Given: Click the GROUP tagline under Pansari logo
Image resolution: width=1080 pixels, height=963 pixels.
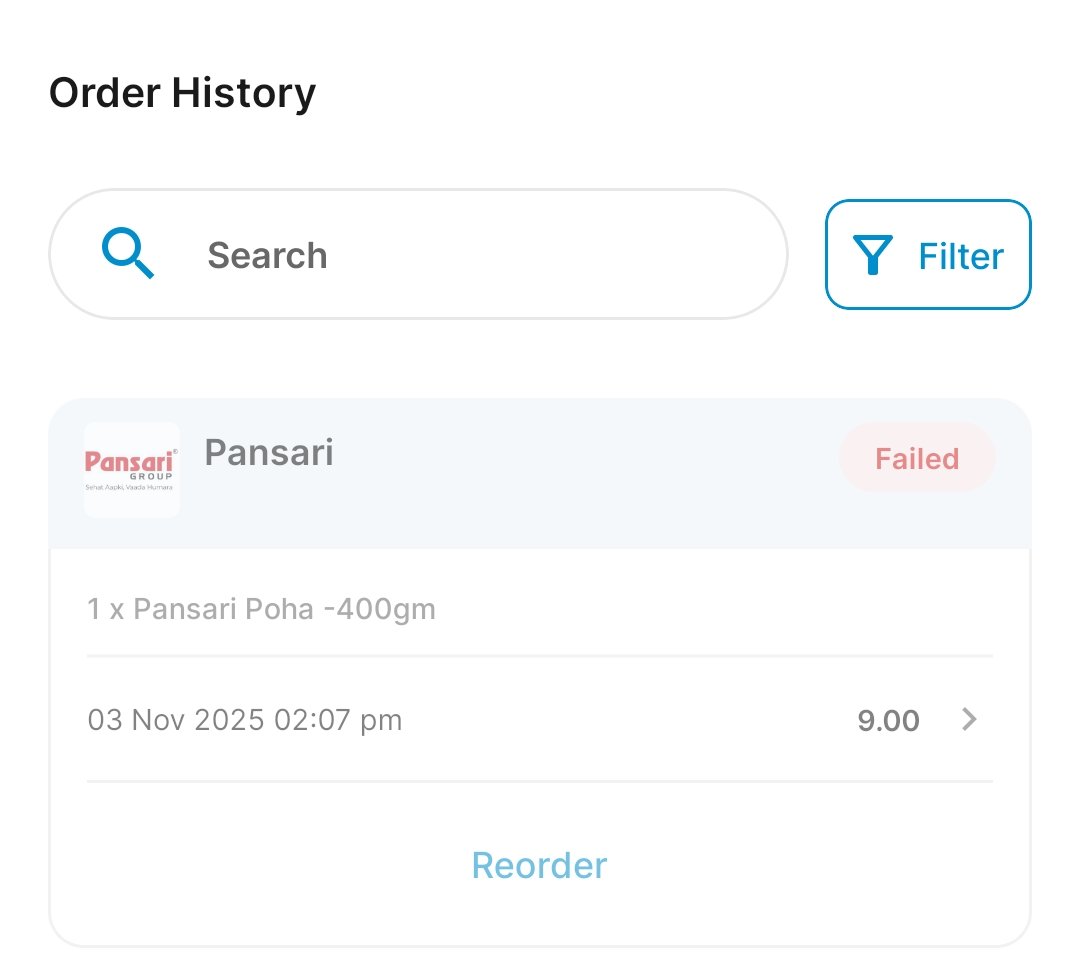Looking at the screenshot, I should click(x=157, y=477).
